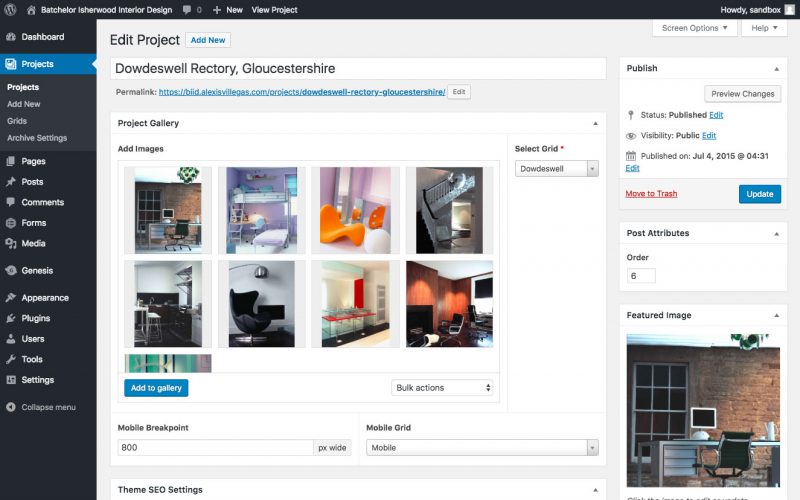Click the Posts pushpin icon

pyautogui.click(x=11, y=182)
